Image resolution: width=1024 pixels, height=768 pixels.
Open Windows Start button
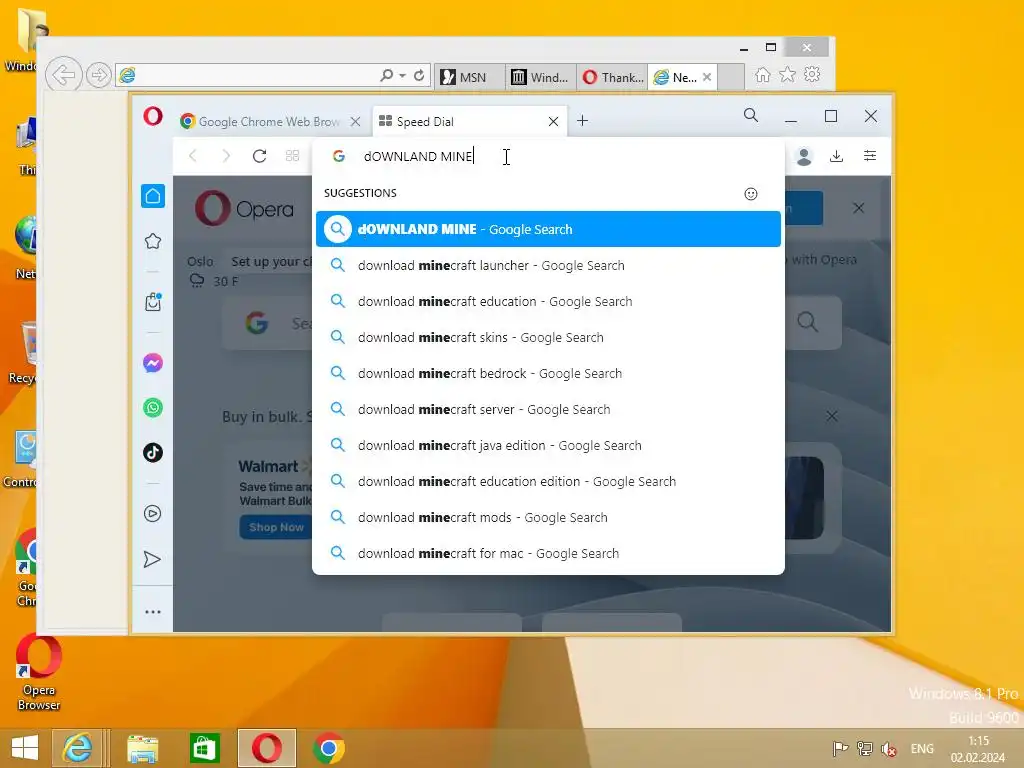pos(25,748)
